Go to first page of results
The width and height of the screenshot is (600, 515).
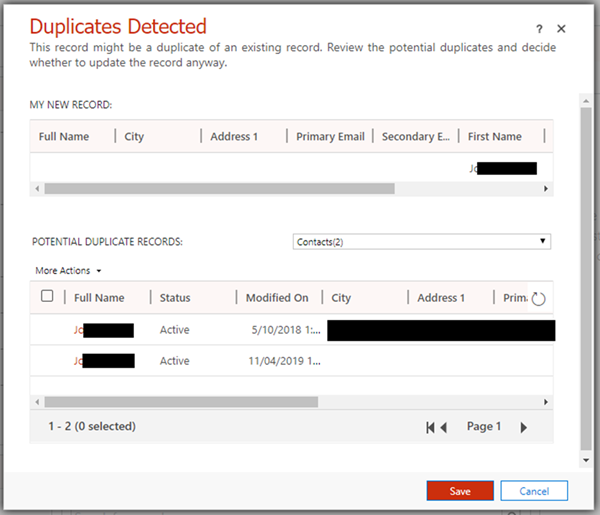point(431,427)
